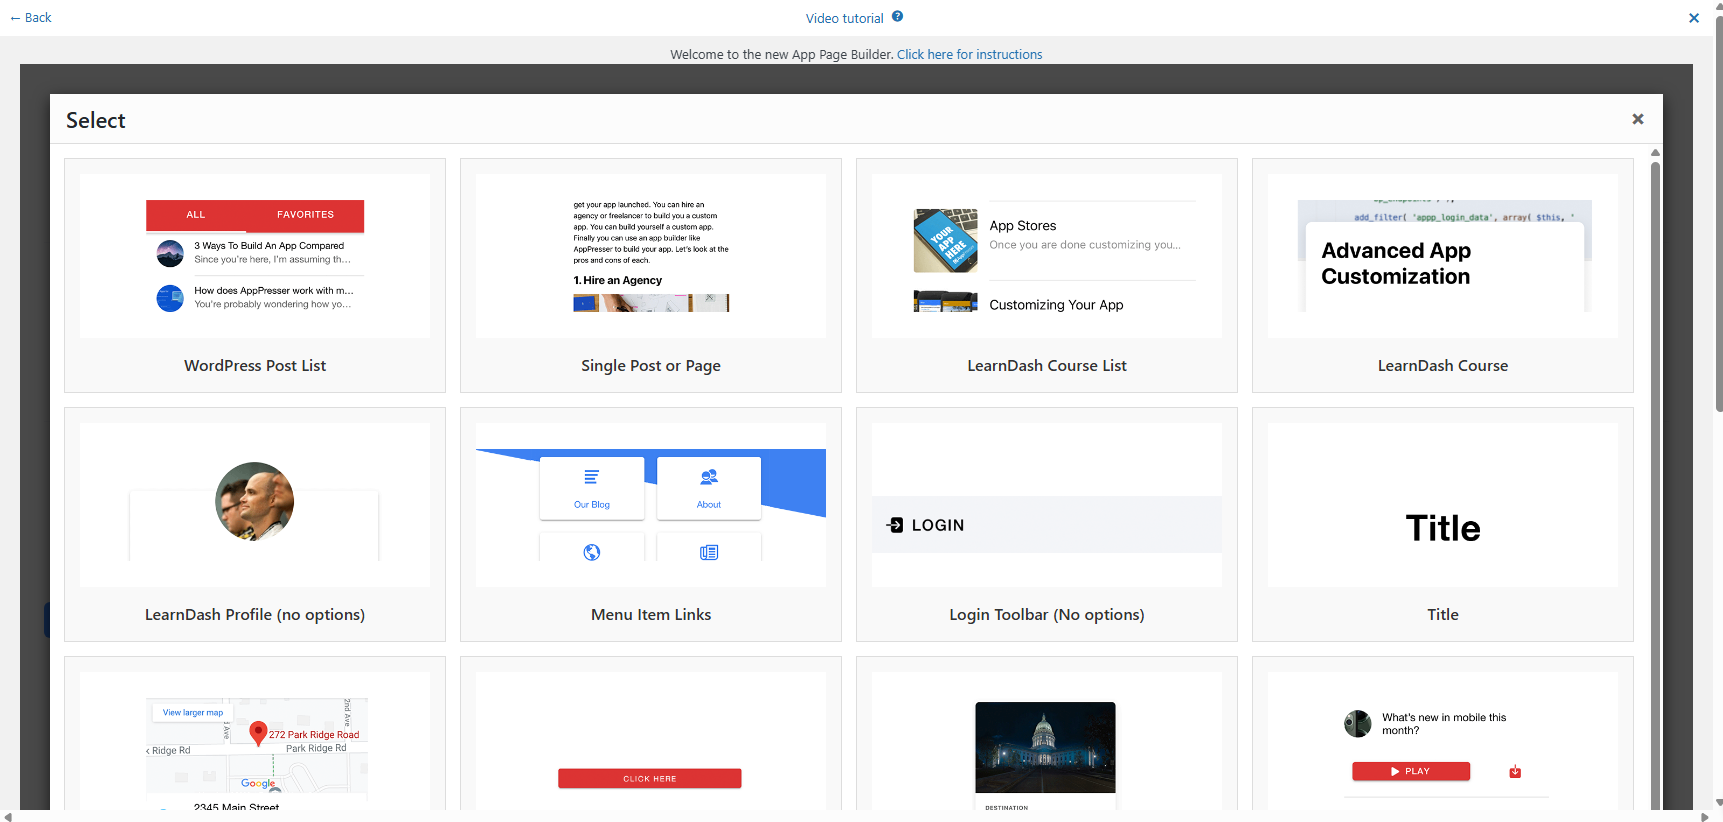Click the newspaper icon in Menu Item Links
The width and height of the screenshot is (1723, 822).
click(x=709, y=552)
